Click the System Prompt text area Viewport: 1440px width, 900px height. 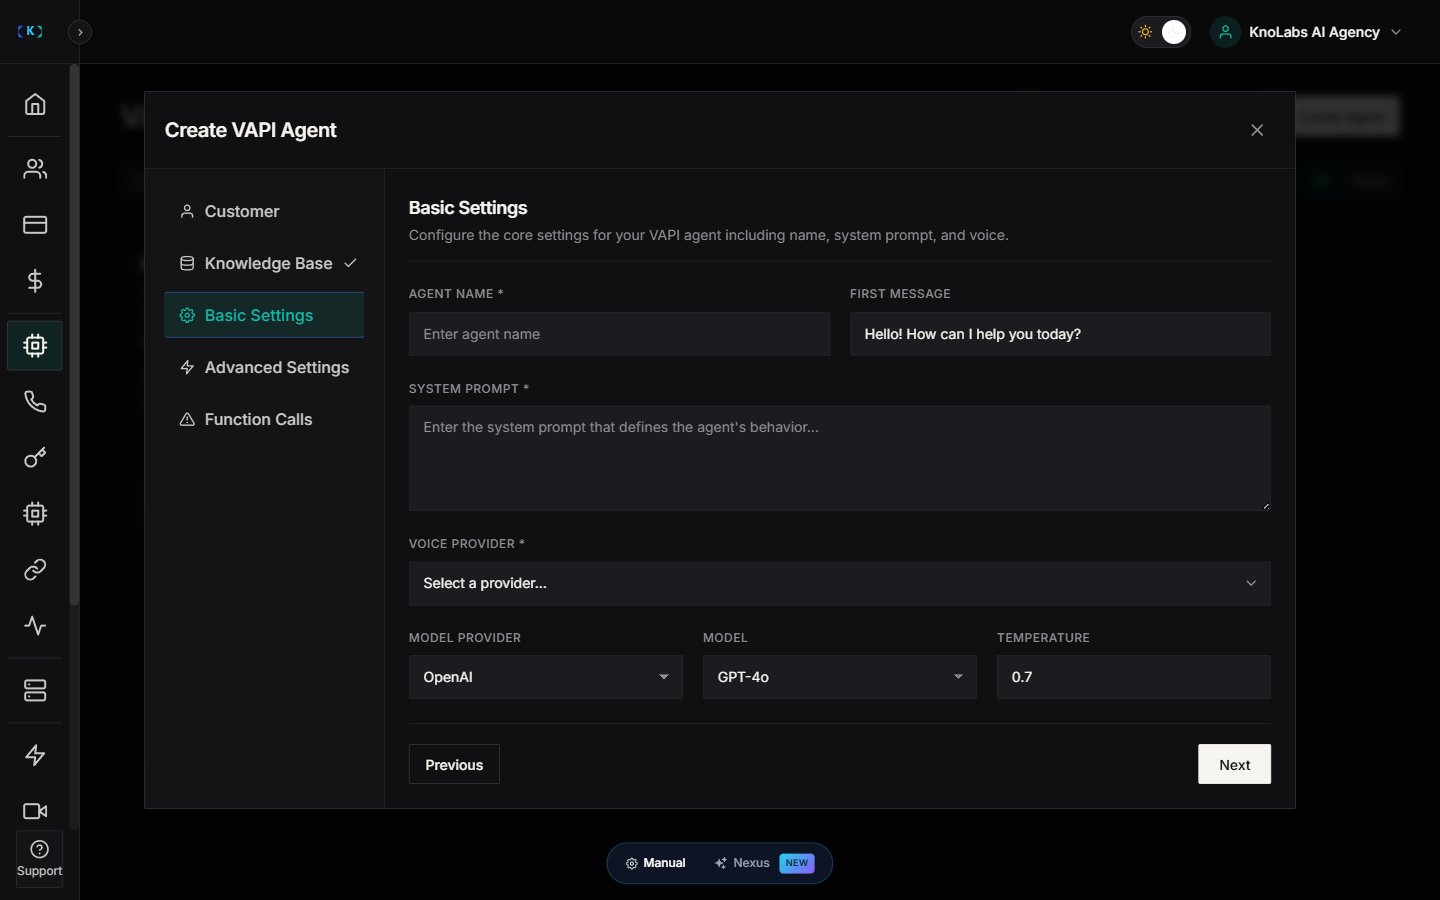[840, 458]
